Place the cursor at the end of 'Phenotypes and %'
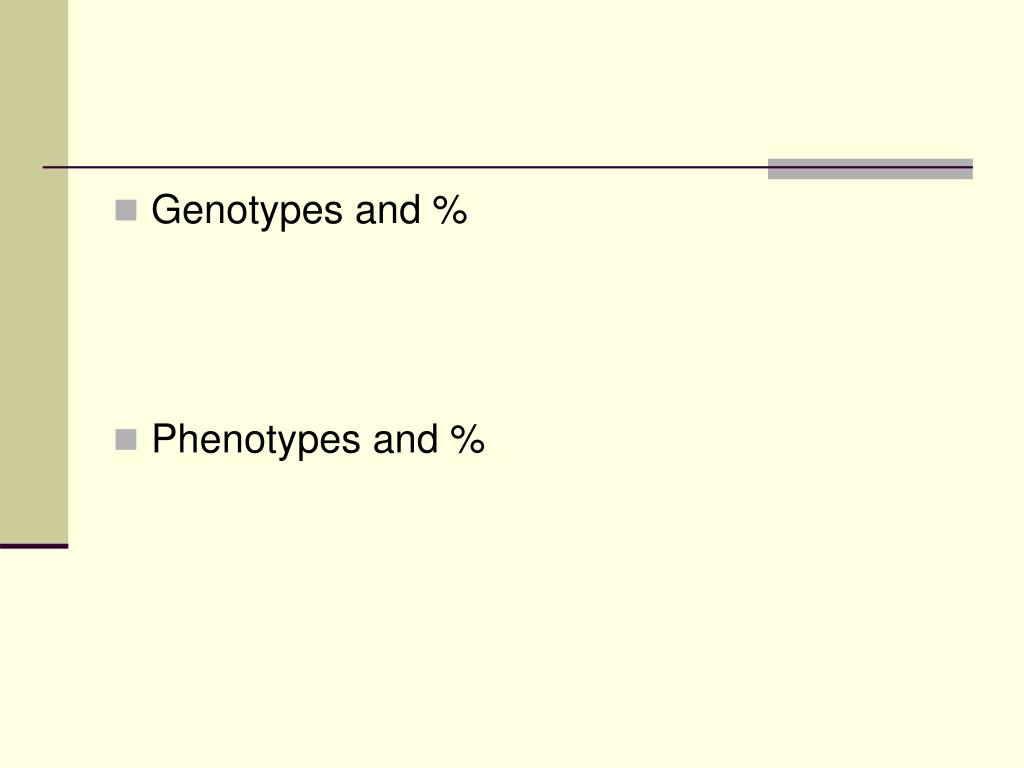The height and width of the screenshot is (768, 1024). click(487, 439)
